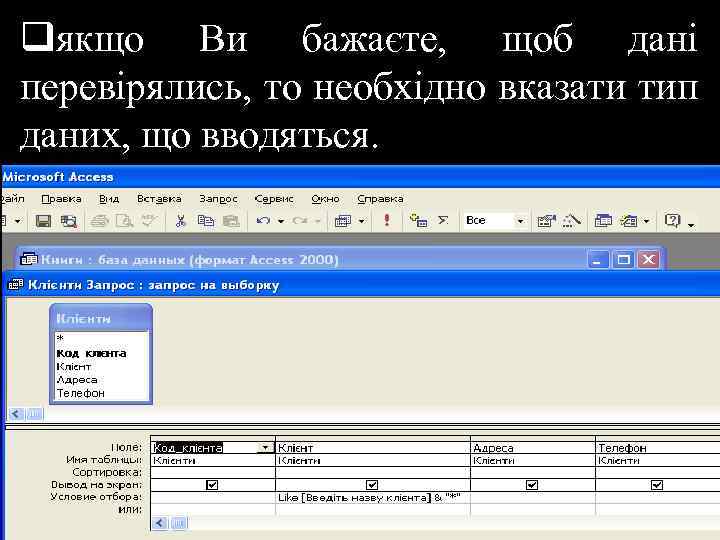The width and height of the screenshot is (720, 540).
Task: Open Print Preview icon
Action: (x=124, y=221)
